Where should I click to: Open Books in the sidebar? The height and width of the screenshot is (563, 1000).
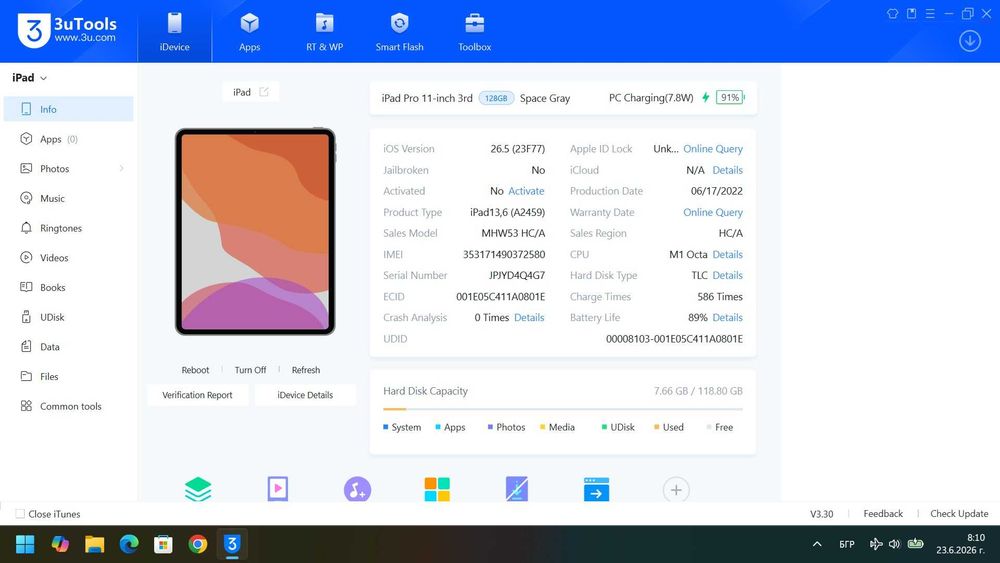(68, 287)
